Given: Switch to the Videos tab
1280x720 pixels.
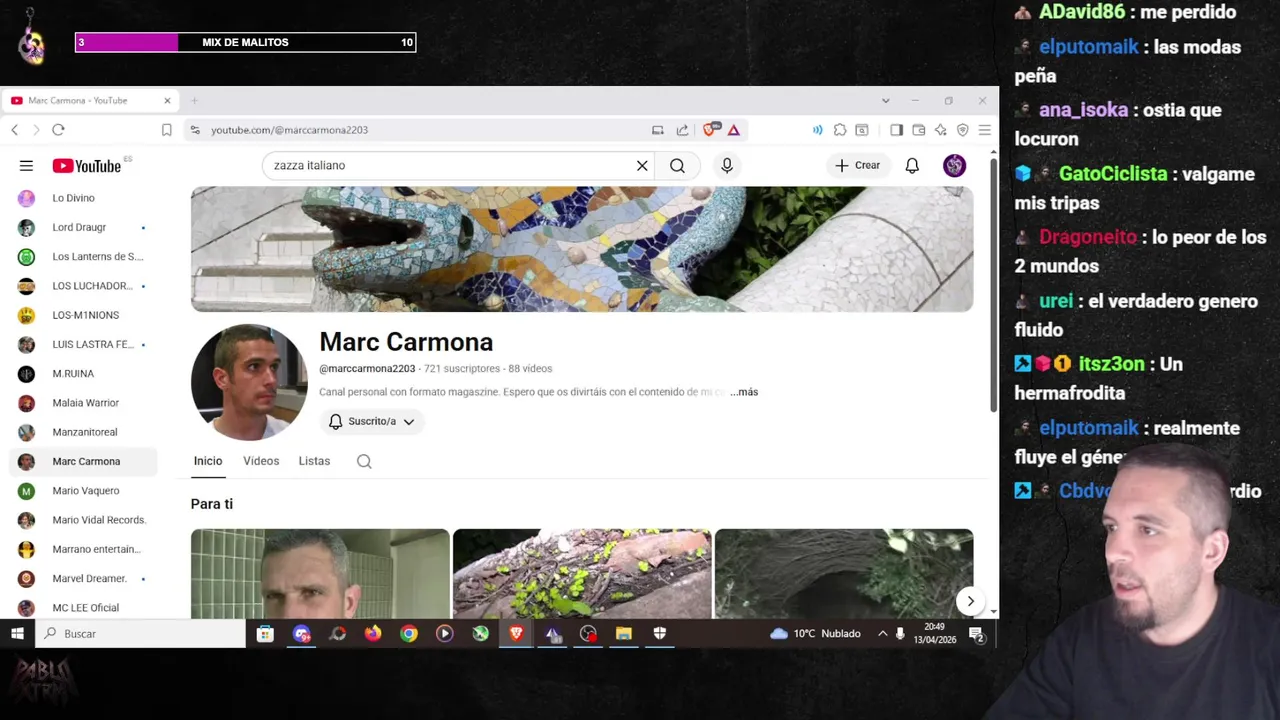Looking at the screenshot, I should [261, 461].
